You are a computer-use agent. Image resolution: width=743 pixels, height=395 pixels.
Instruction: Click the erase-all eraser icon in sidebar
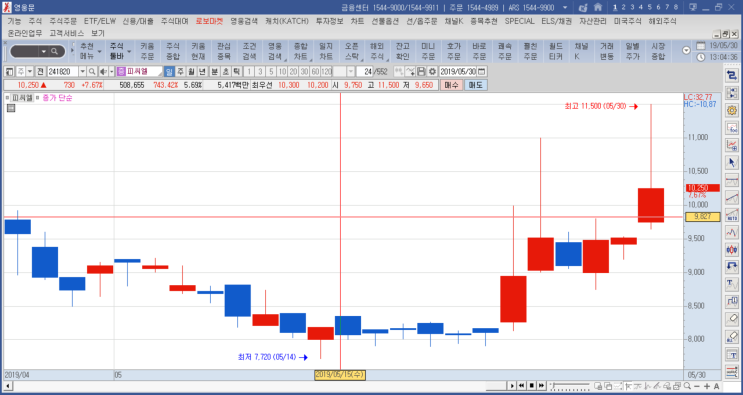732,337
